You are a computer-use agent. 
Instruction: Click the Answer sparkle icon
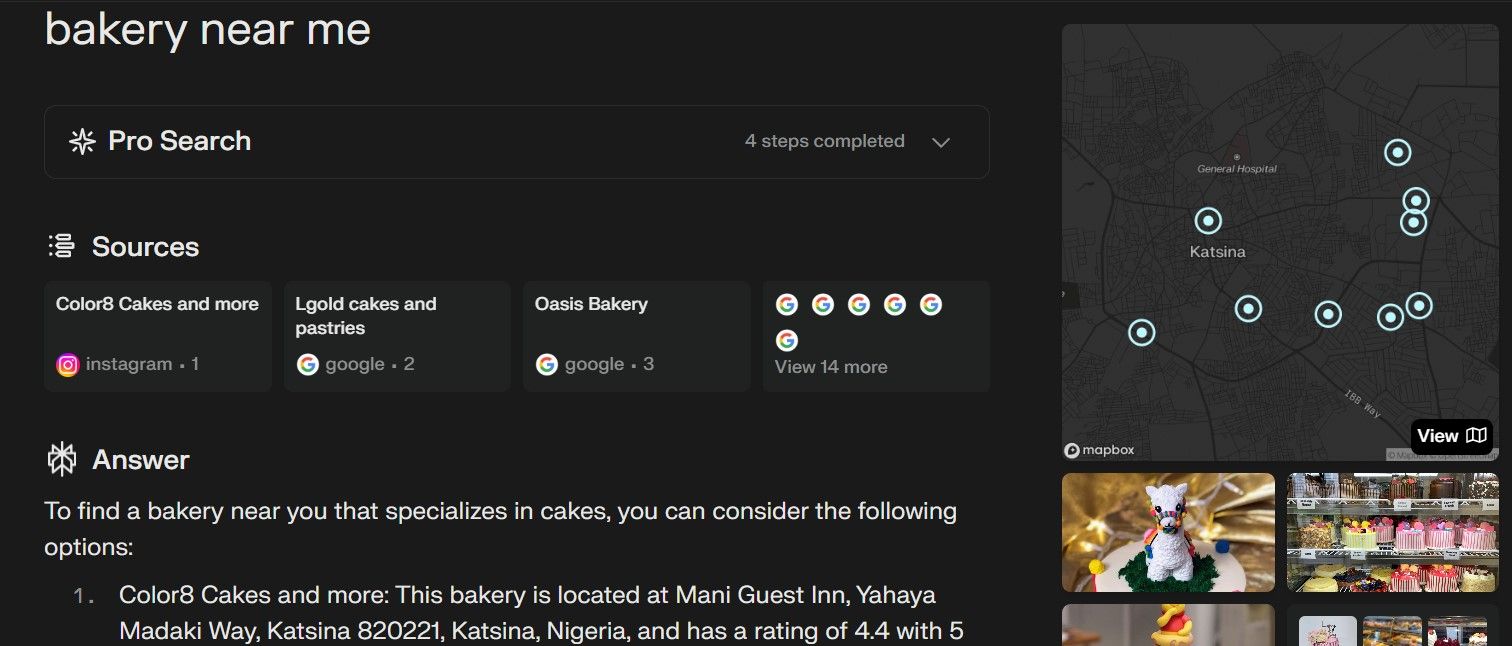point(60,459)
